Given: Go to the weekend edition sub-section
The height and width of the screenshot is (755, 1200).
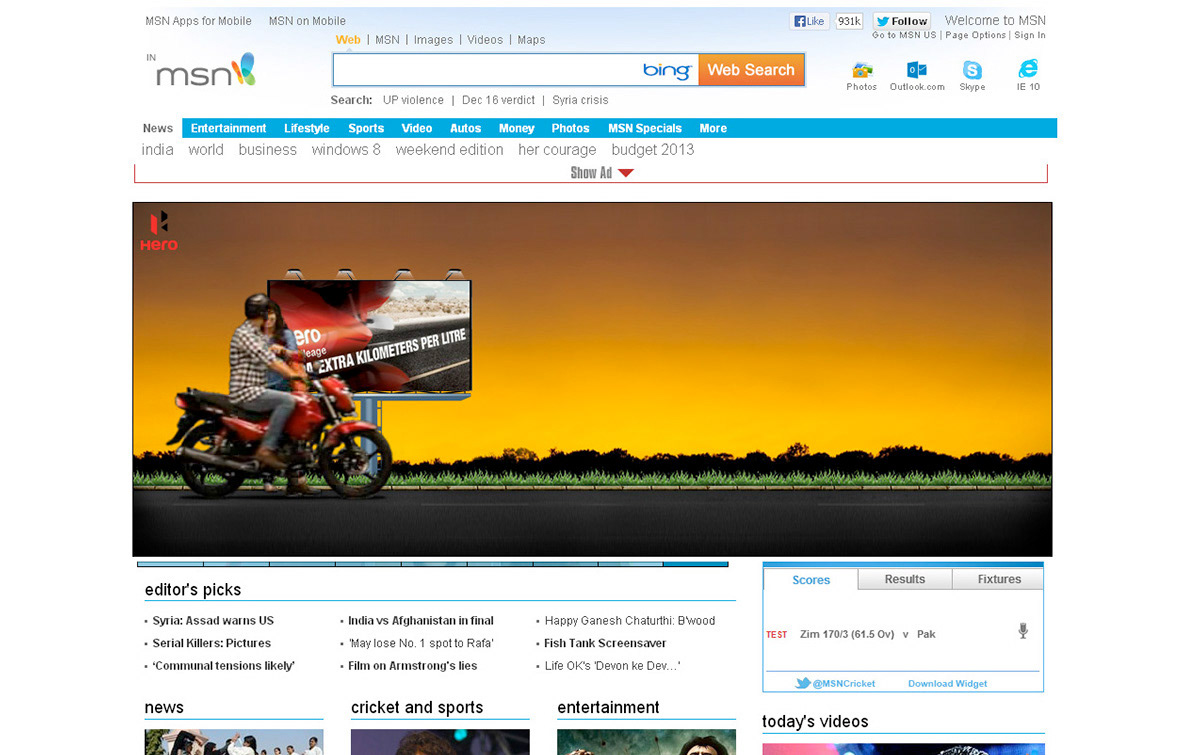Looking at the screenshot, I should (449, 149).
